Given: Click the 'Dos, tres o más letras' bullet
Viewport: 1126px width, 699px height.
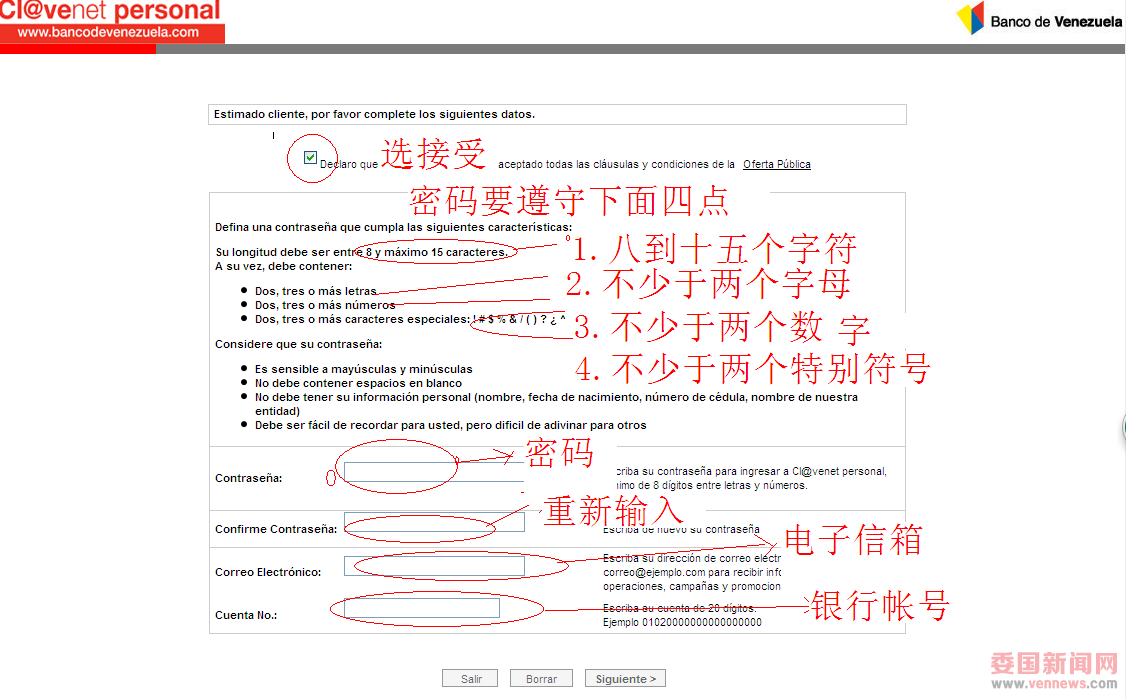Looking at the screenshot, I should click(315, 291).
